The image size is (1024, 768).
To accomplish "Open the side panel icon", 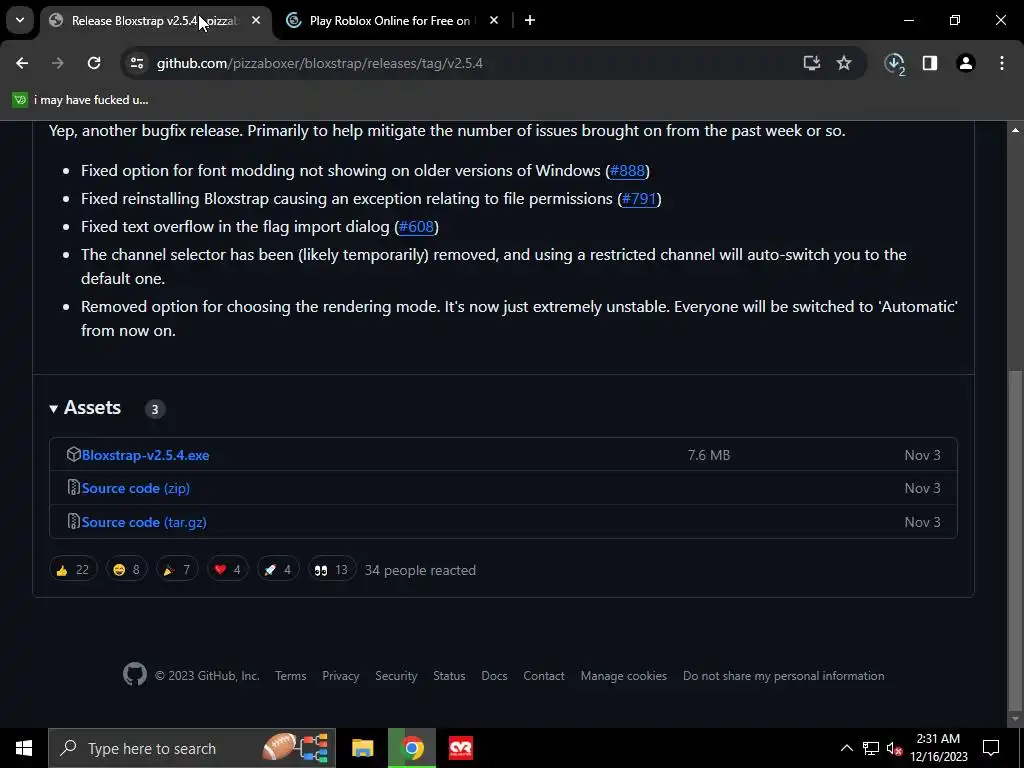I will (x=930, y=63).
